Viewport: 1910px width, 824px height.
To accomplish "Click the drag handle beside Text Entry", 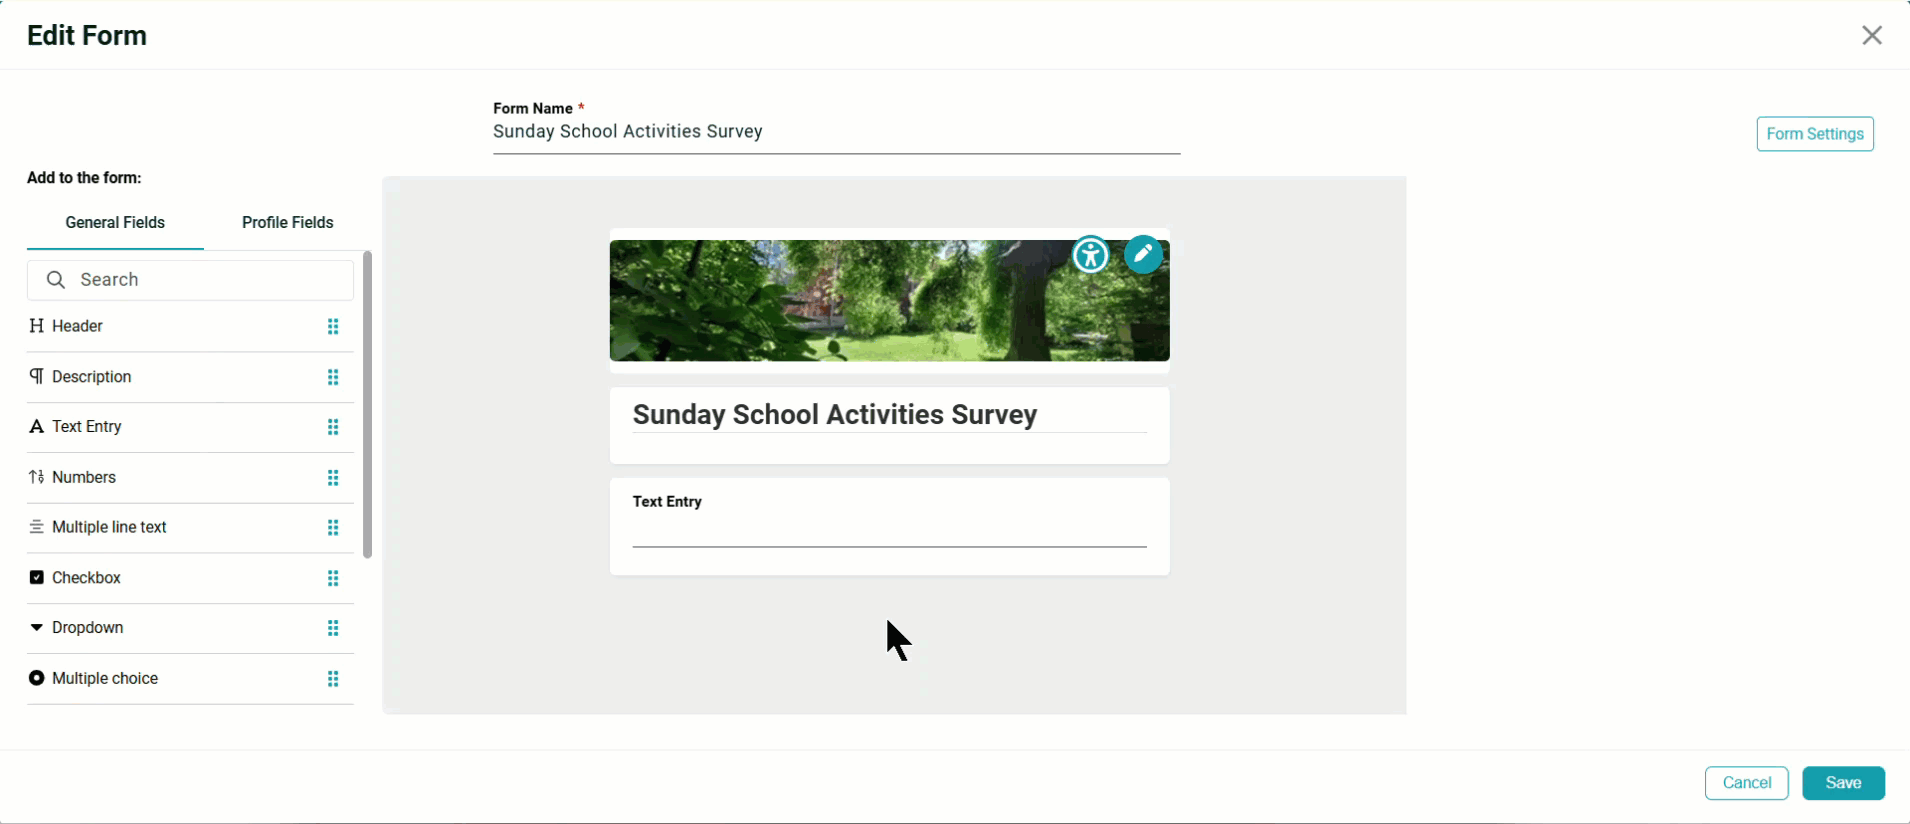I will [333, 427].
